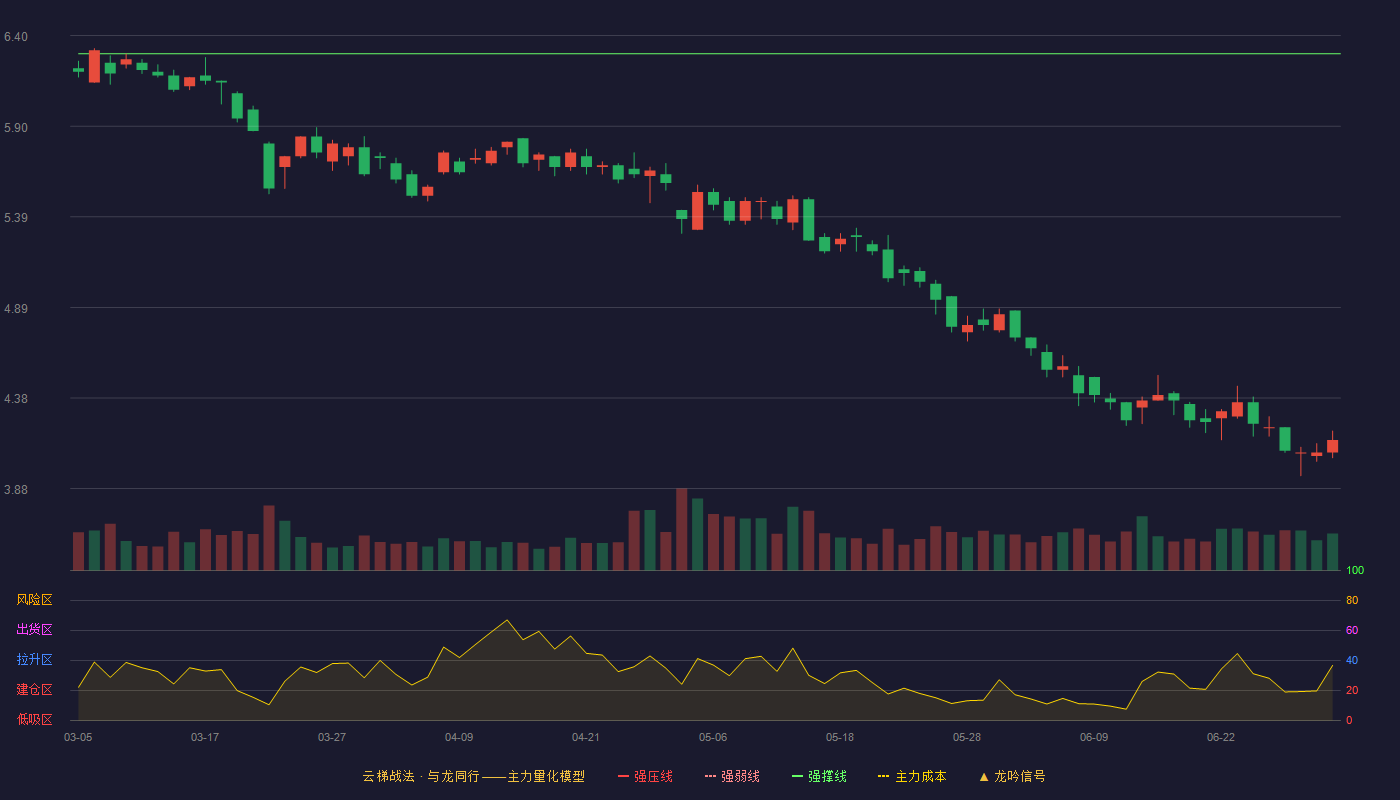
Task: Click the green 100 indicator scale value
Action: click(1355, 570)
